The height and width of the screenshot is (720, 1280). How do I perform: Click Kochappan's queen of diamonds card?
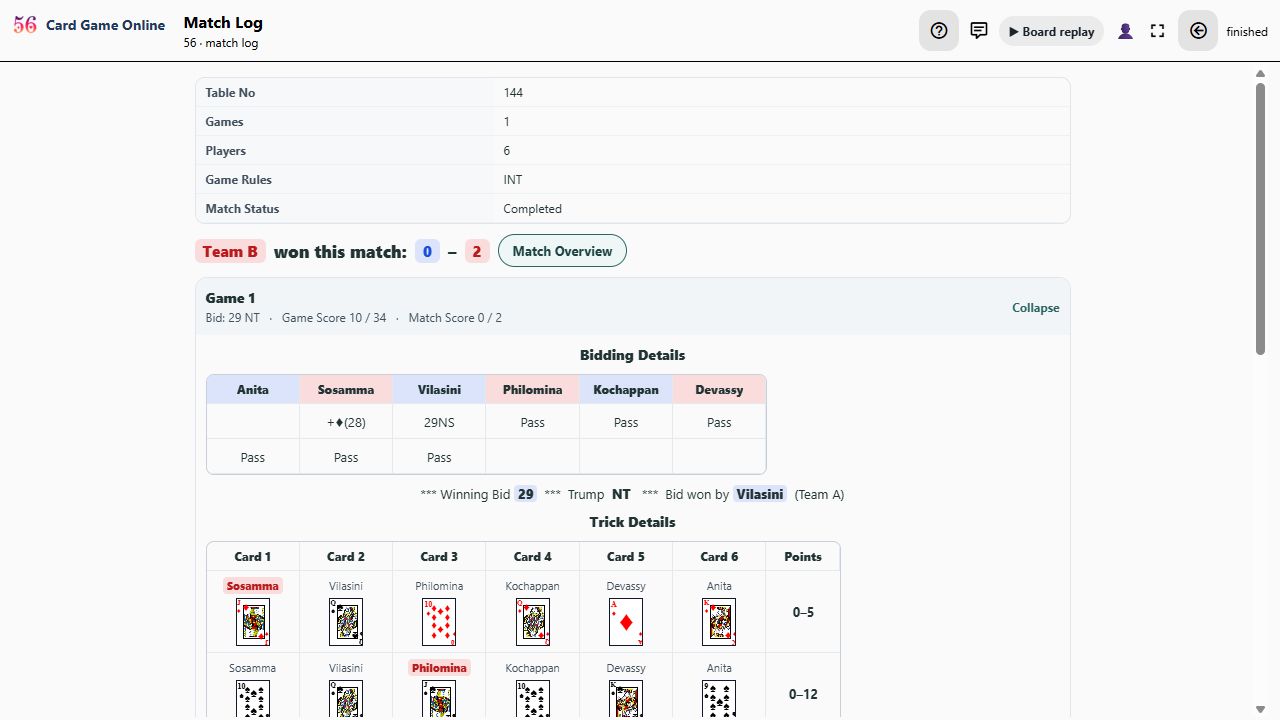tap(533, 622)
